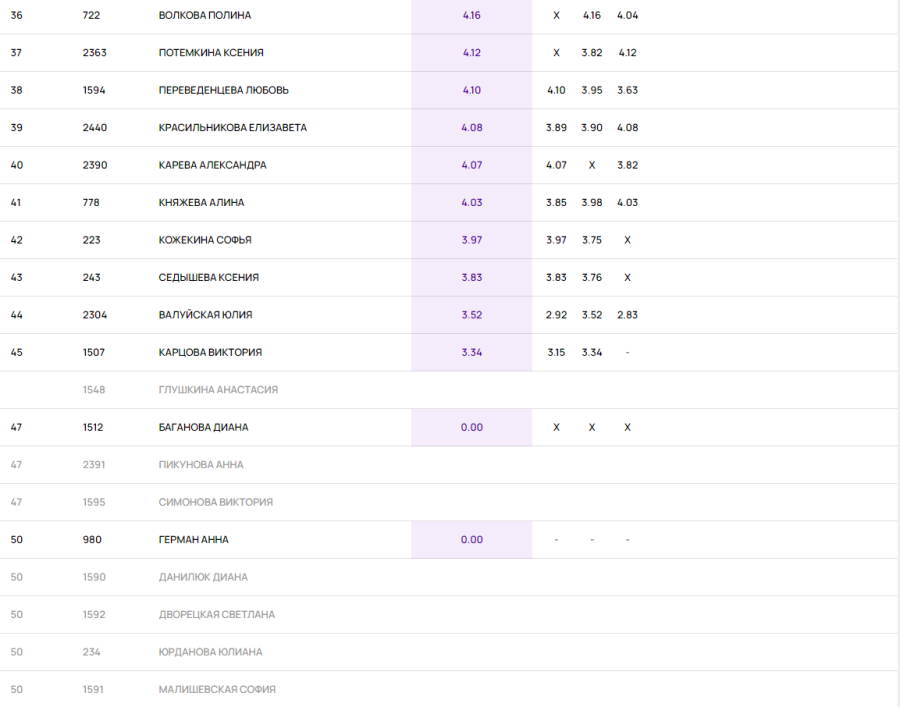This screenshot has height=707, width=900.
Task: Click greyed-out name ГЛУШКИНА АНАСТАСИЯ
Action: coord(218,390)
